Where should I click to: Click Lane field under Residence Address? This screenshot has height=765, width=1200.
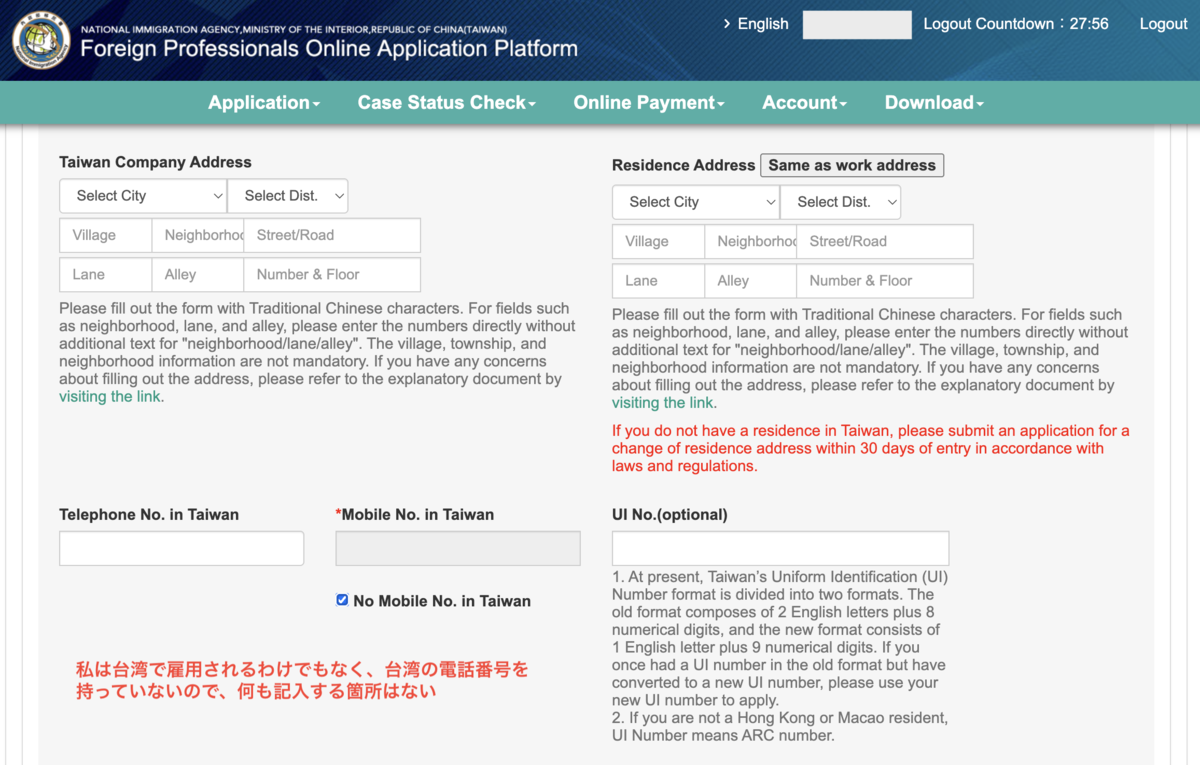(x=659, y=281)
